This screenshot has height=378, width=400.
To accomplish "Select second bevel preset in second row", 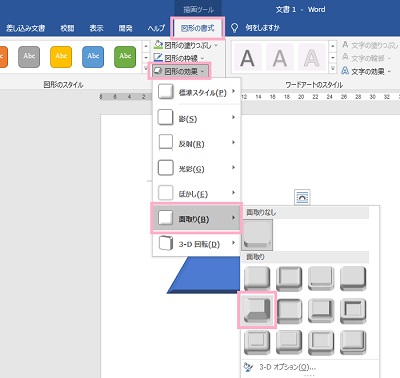I will coord(289,311).
